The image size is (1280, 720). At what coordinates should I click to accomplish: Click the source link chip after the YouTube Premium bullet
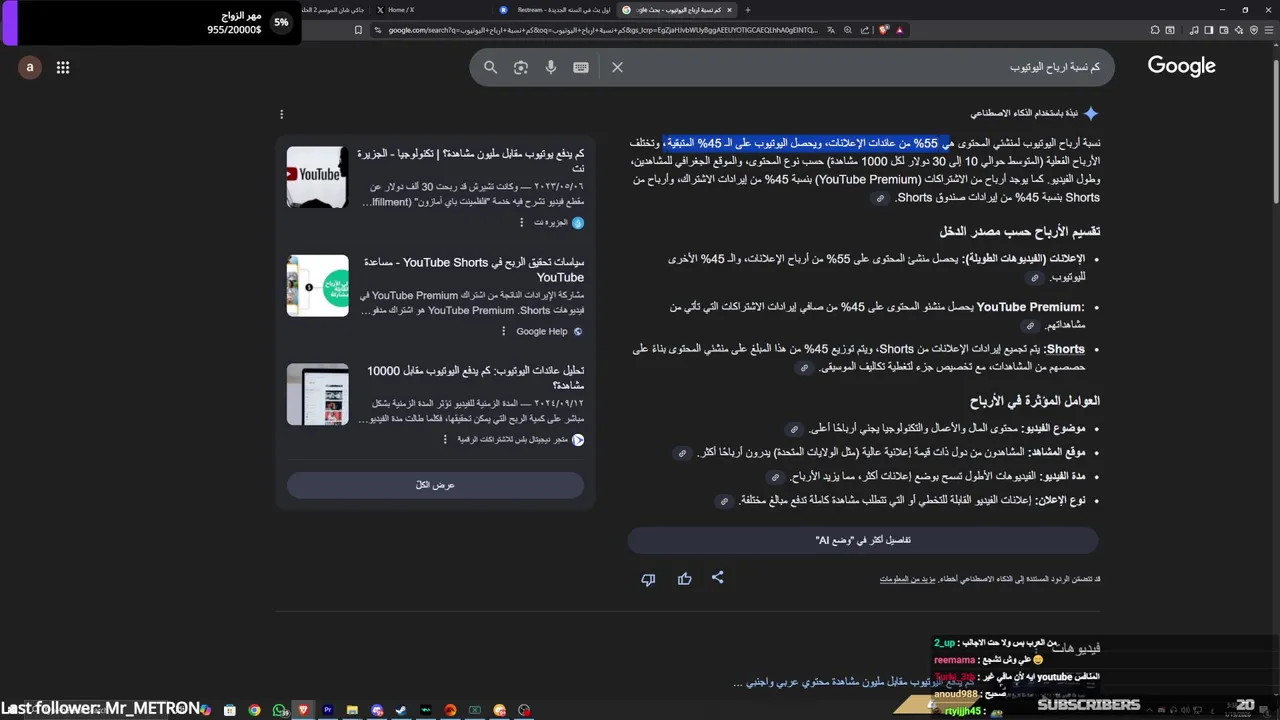(1030, 325)
